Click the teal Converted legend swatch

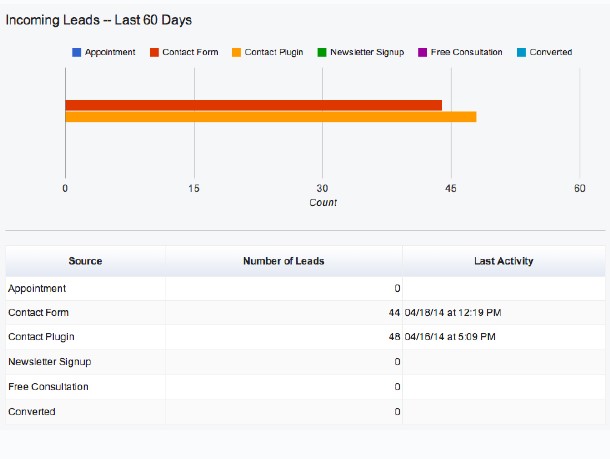521,52
